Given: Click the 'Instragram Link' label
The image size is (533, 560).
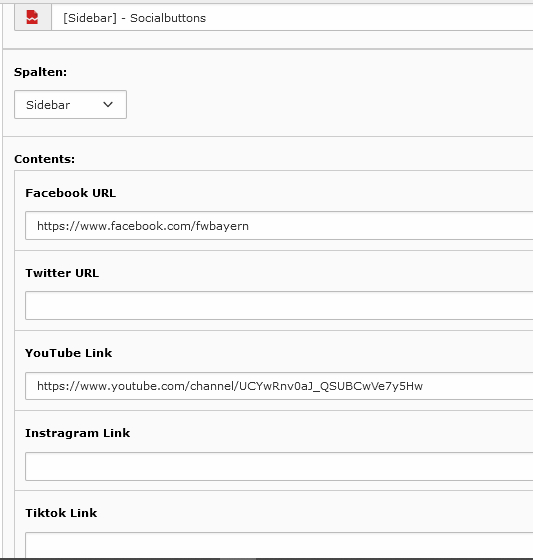Looking at the screenshot, I should coord(78,433).
